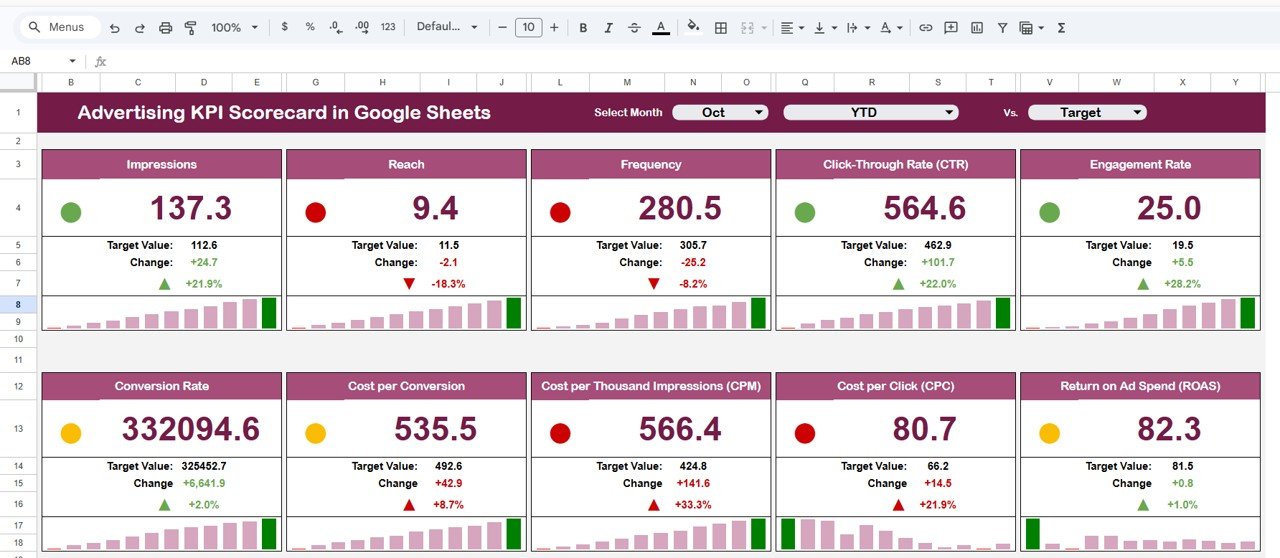Click the Create a filter icon
The image size is (1280, 558).
pos(1002,28)
